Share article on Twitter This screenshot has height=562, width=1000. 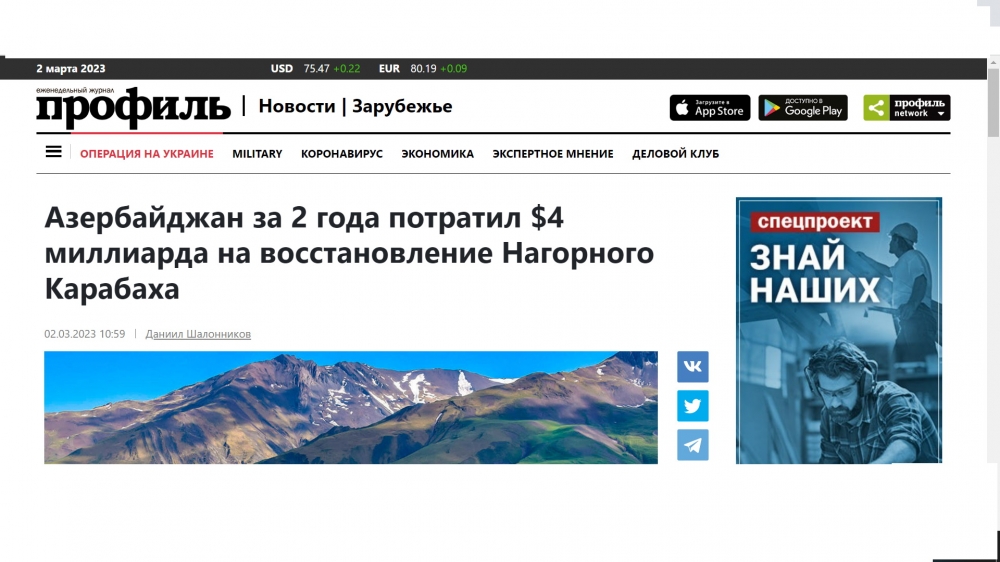click(x=692, y=405)
